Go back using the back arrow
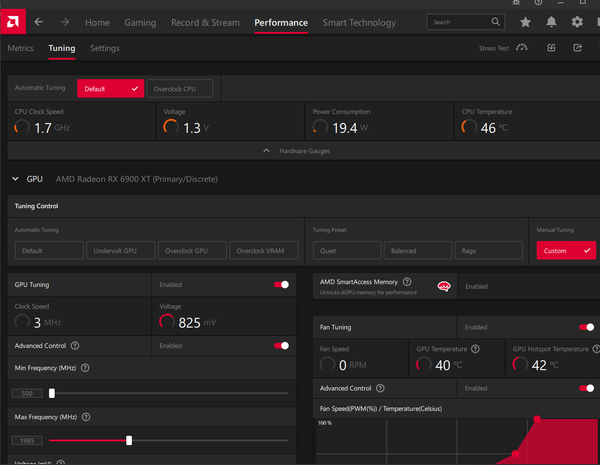 pyautogui.click(x=39, y=22)
